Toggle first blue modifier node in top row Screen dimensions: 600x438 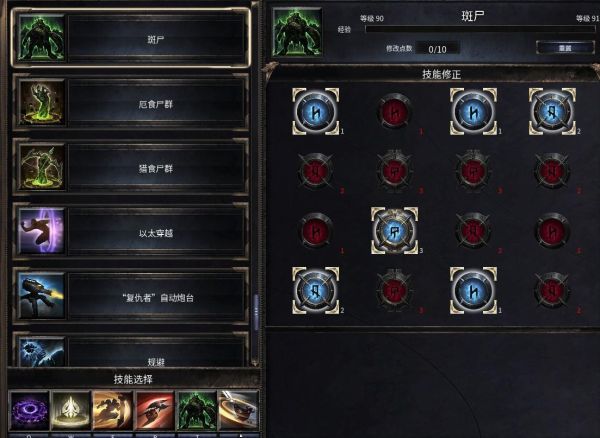pyautogui.click(x=315, y=111)
